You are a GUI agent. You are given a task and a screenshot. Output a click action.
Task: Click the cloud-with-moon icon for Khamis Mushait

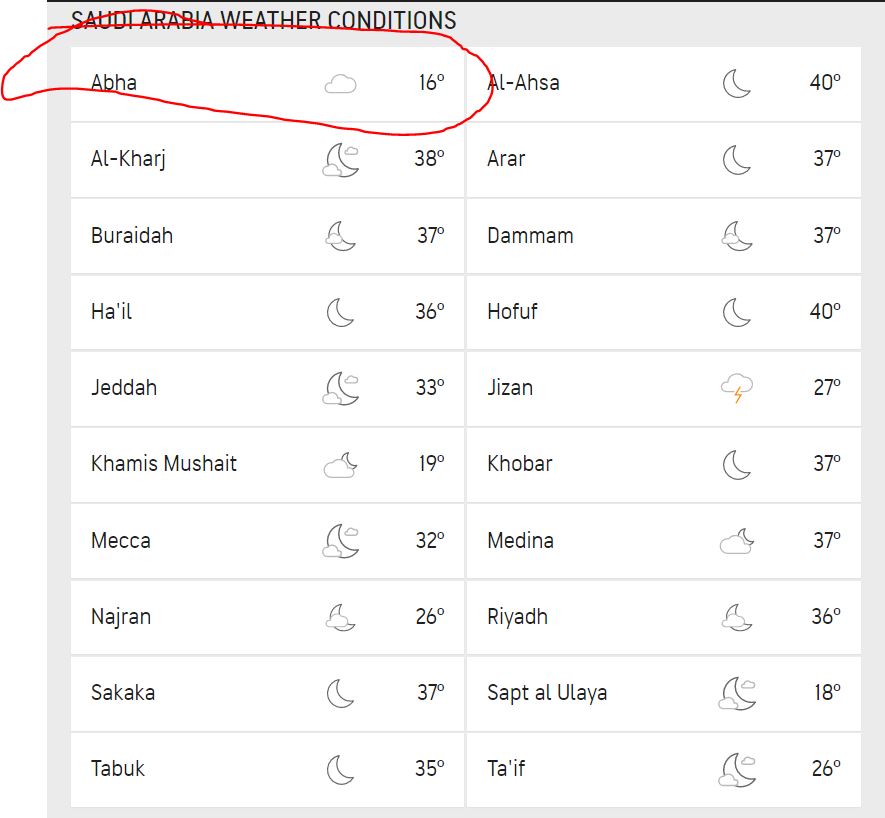(340, 465)
